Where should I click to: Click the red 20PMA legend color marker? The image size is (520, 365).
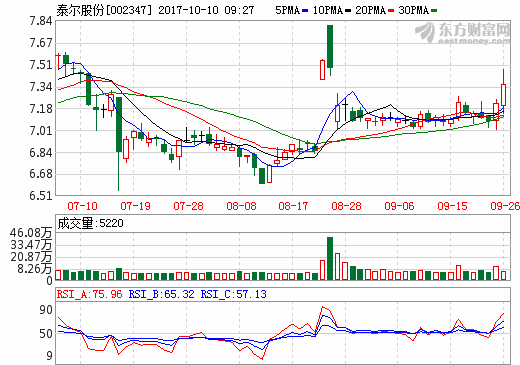(391, 11)
